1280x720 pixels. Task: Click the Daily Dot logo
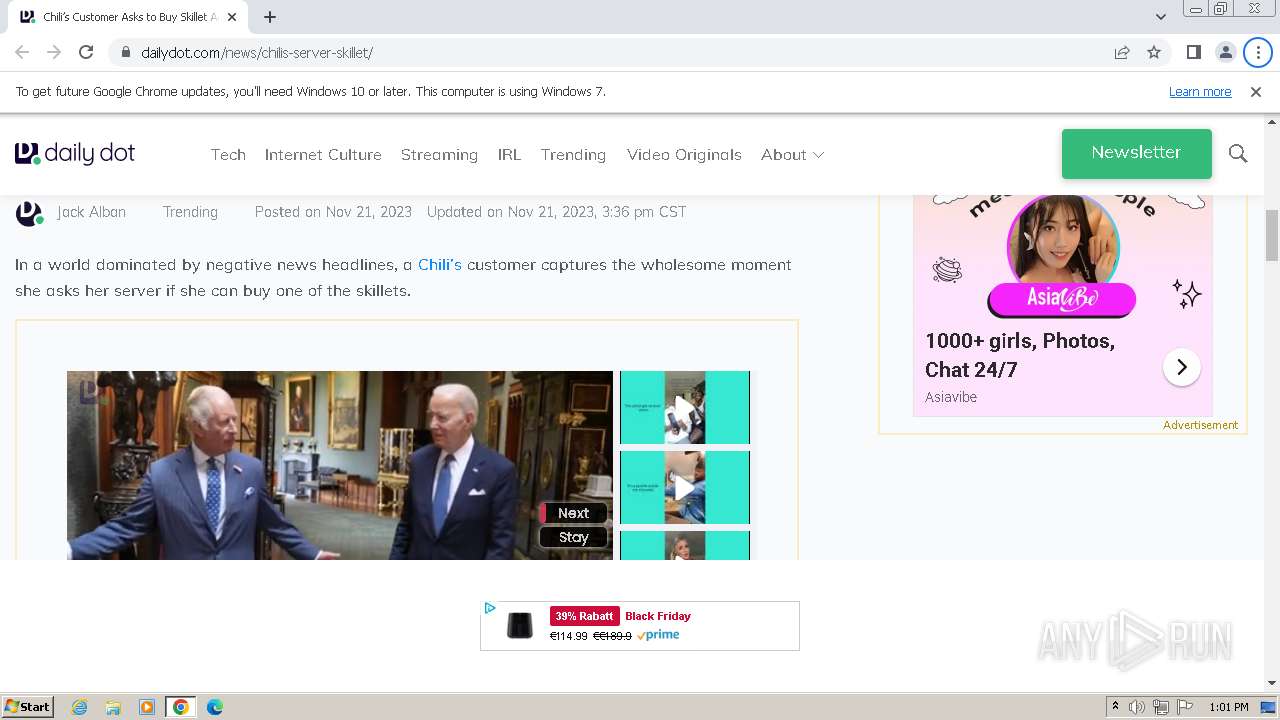pyautogui.click(x=75, y=153)
